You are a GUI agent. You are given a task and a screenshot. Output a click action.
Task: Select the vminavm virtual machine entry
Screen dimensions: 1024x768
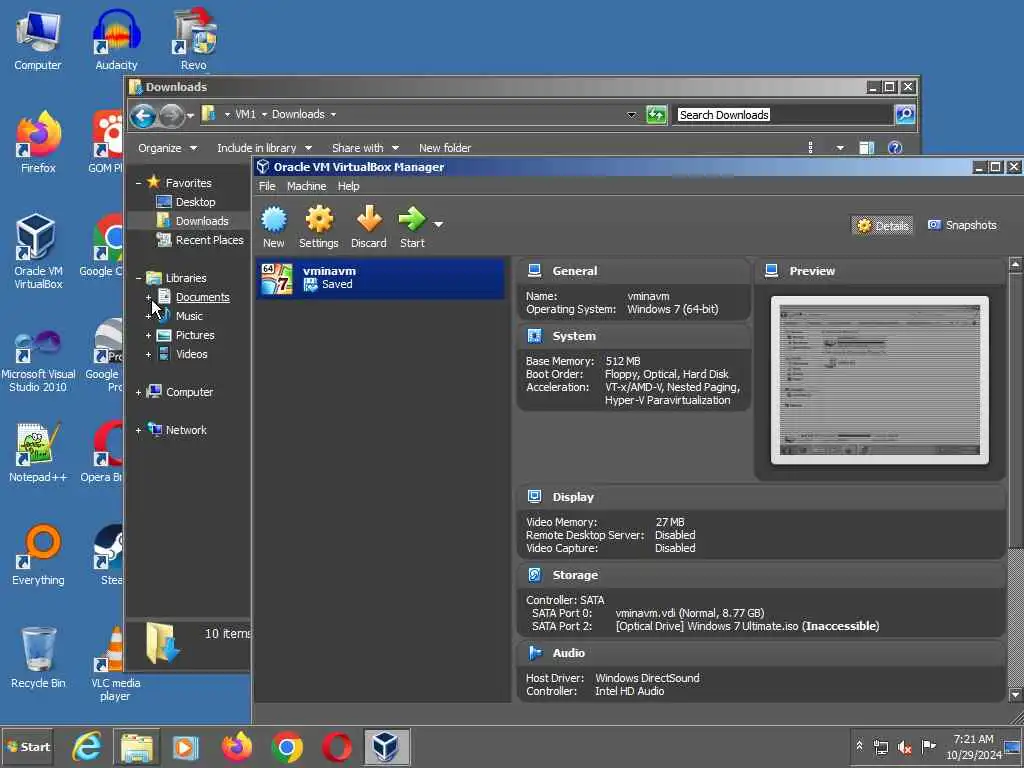click(x=381, y=278)
